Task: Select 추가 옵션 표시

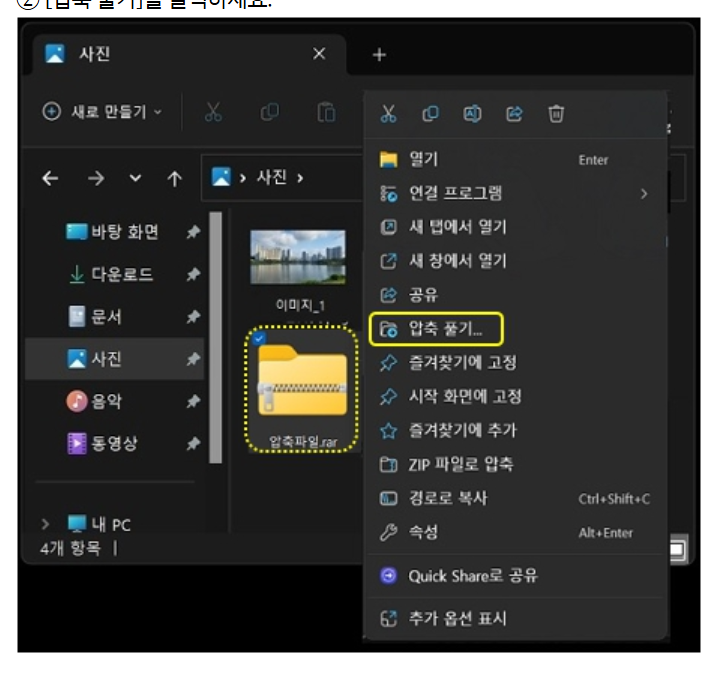Action: pyautogui.click(x=515, y=619)
